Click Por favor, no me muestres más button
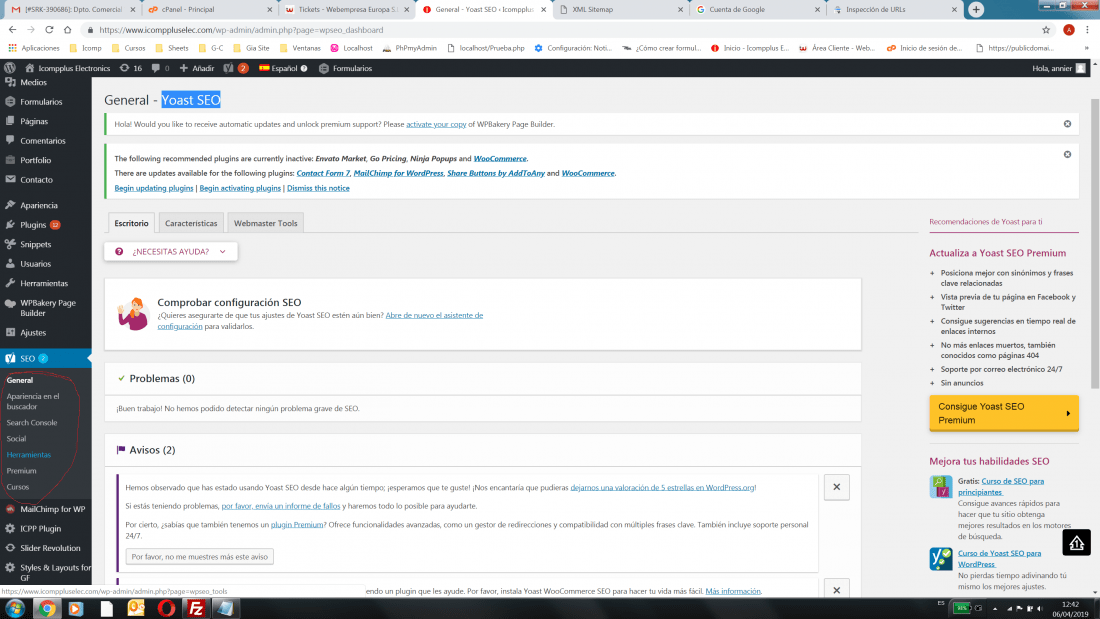The image size is (1100, 619). pyautogui.click(x=199, y=557)
